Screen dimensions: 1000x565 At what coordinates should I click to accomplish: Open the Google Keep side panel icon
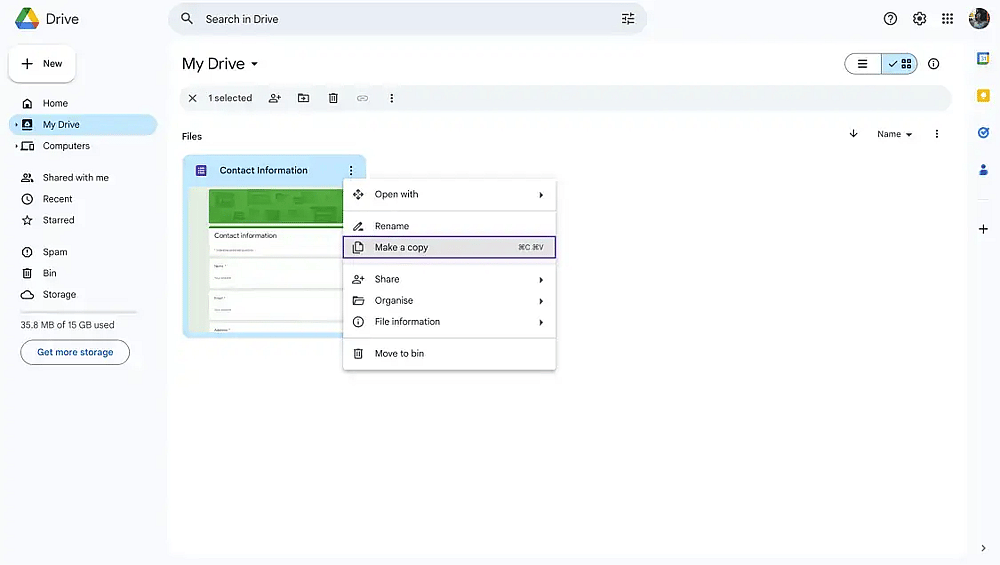pos(983,96)
